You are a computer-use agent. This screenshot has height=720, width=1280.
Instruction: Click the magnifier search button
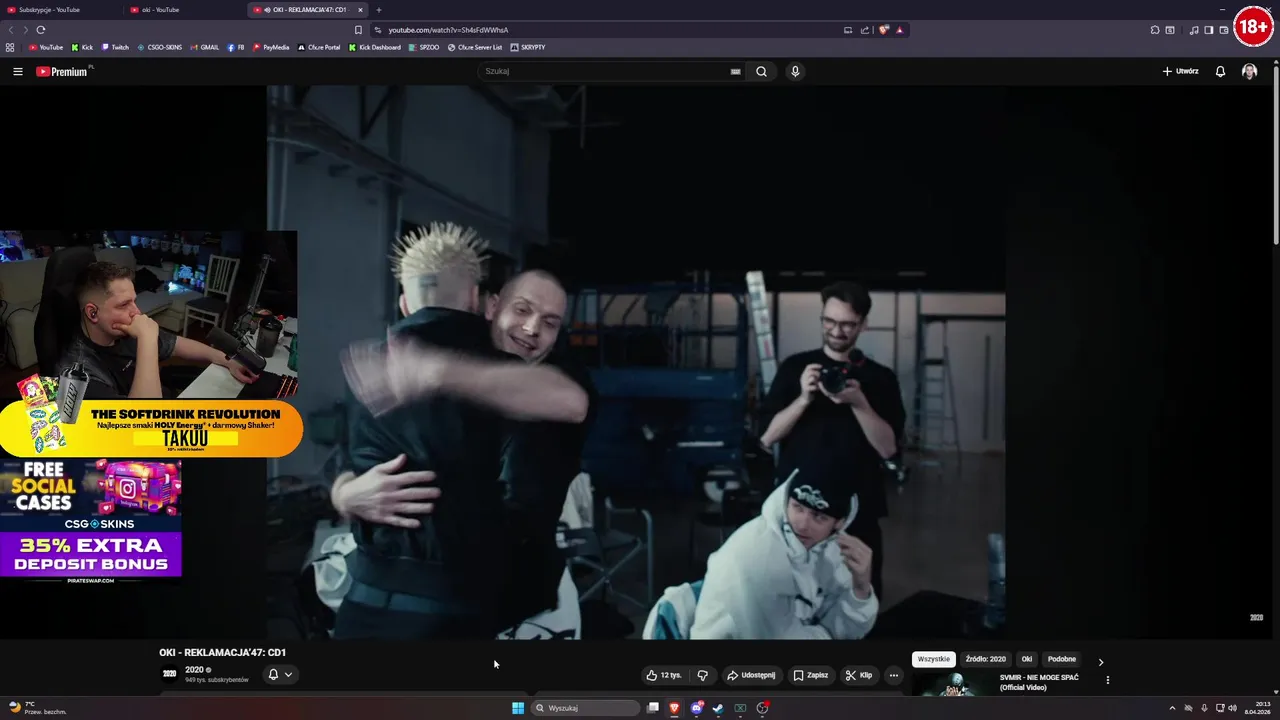click(761, 71)
